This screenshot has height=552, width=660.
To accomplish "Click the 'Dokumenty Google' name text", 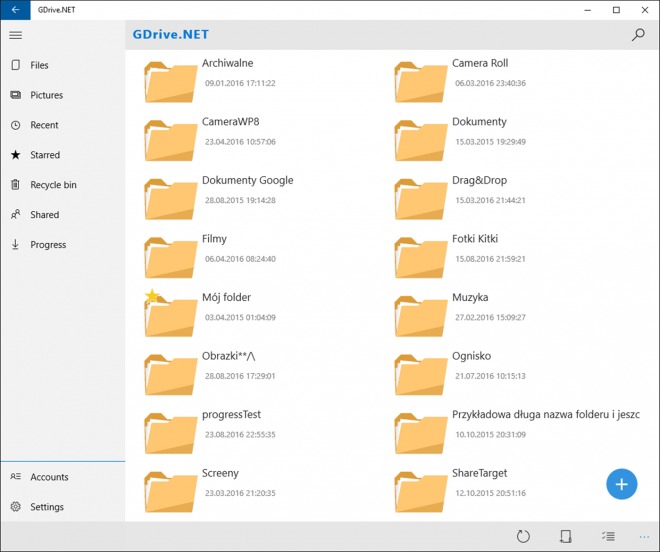I will point(248,180).
